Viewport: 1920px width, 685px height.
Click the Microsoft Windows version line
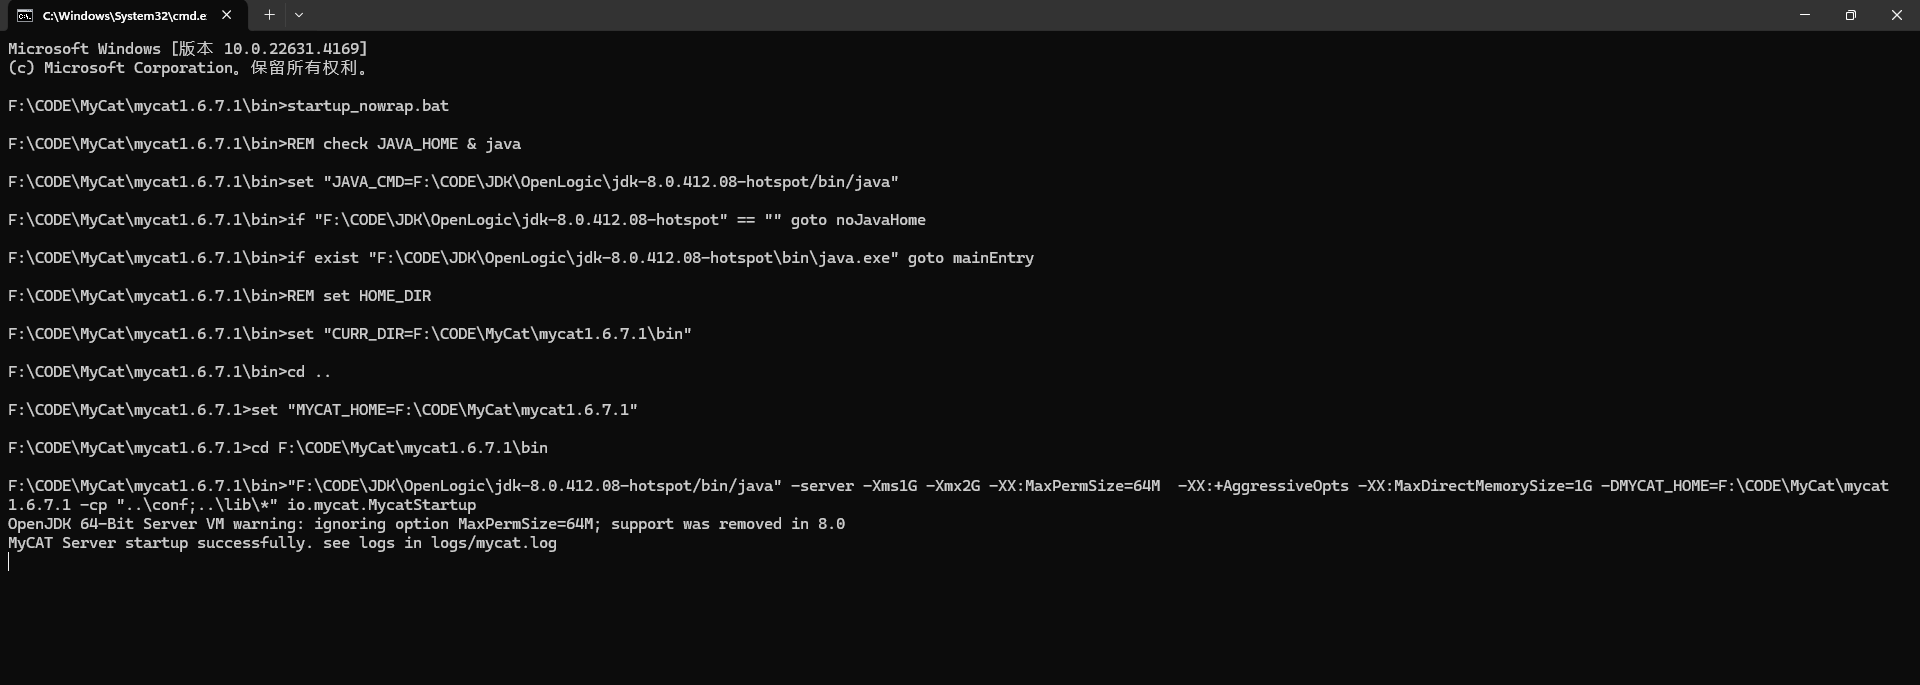[x=188, y=49]
